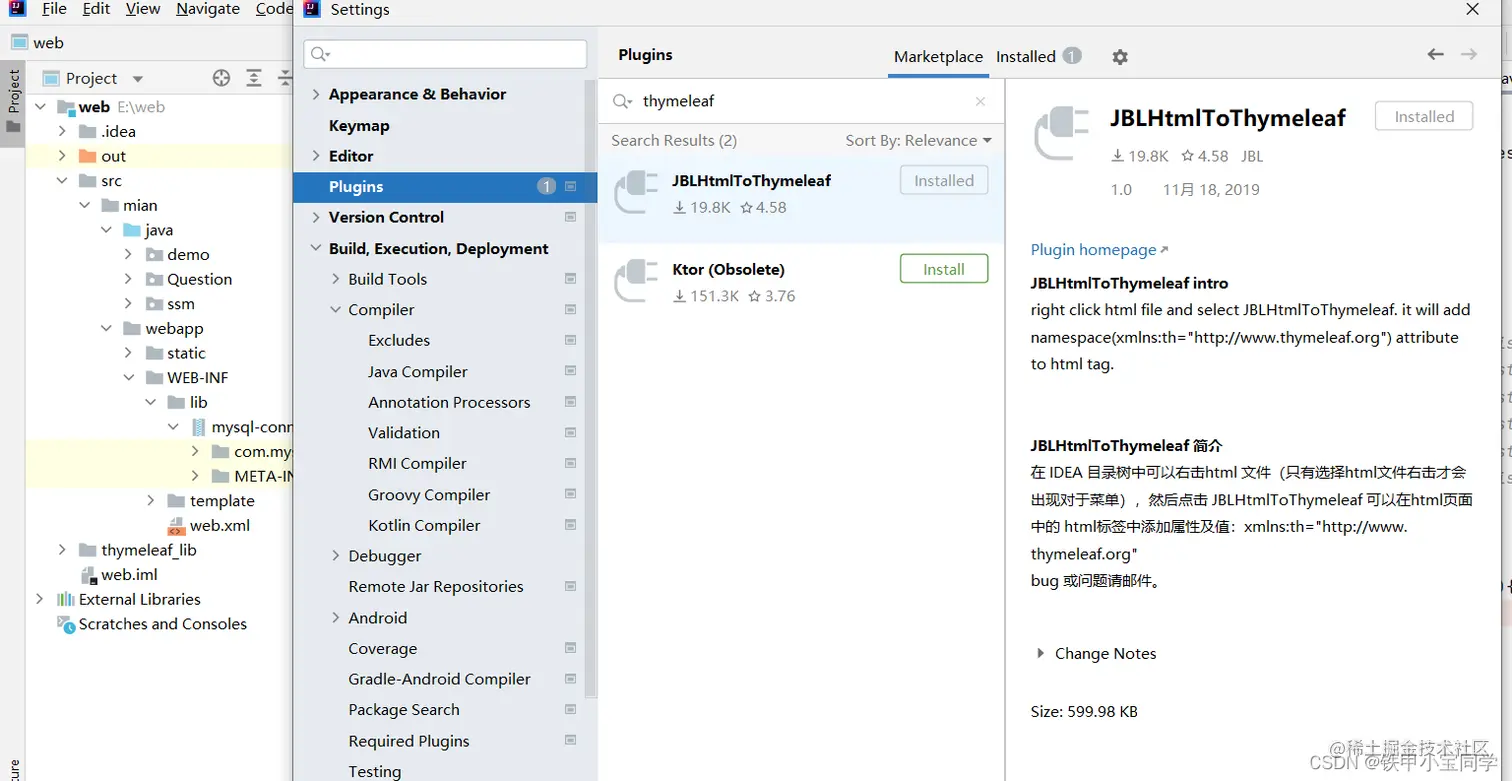Click the JBL vendor name
This screenshot has width=1512, height=781.
pyautogui.click(x=1252, y=156)
